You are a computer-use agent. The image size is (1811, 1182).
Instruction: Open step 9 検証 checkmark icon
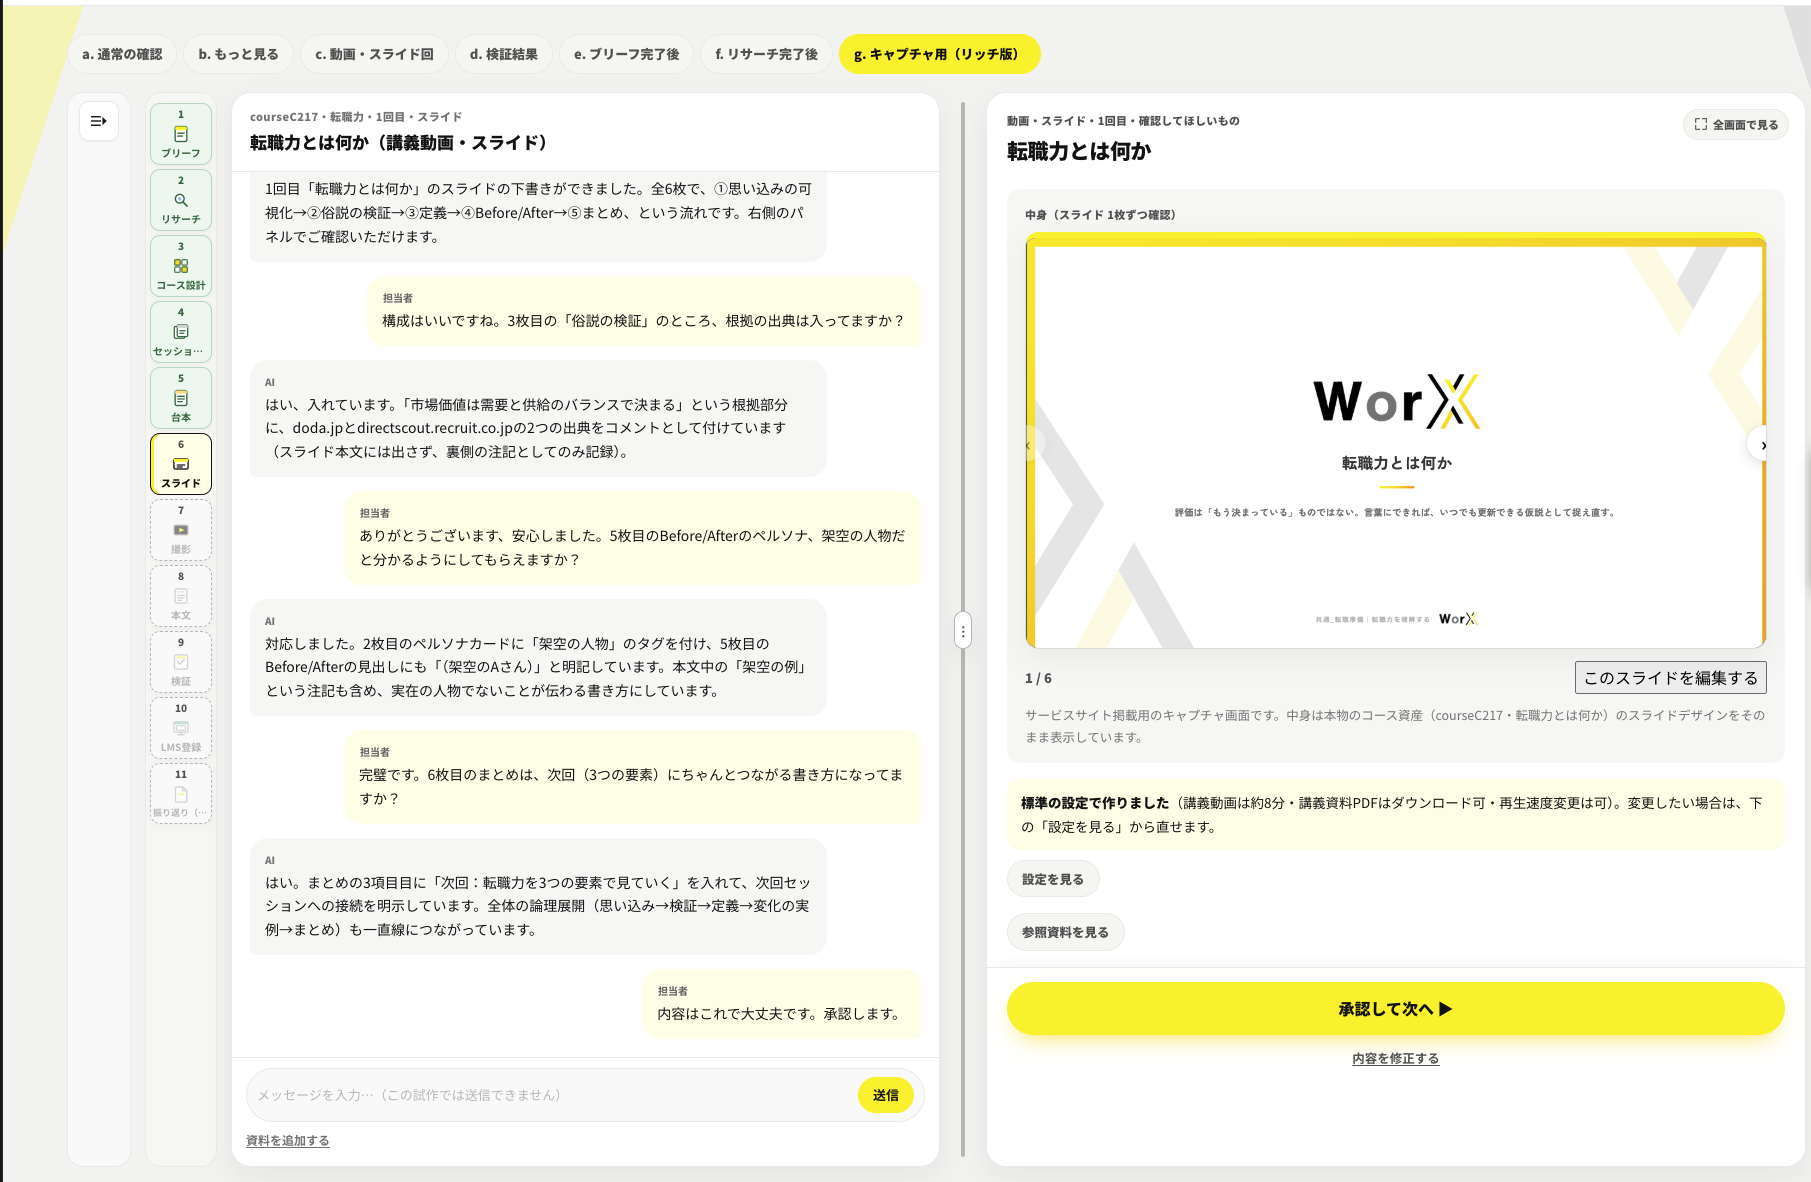181,662
